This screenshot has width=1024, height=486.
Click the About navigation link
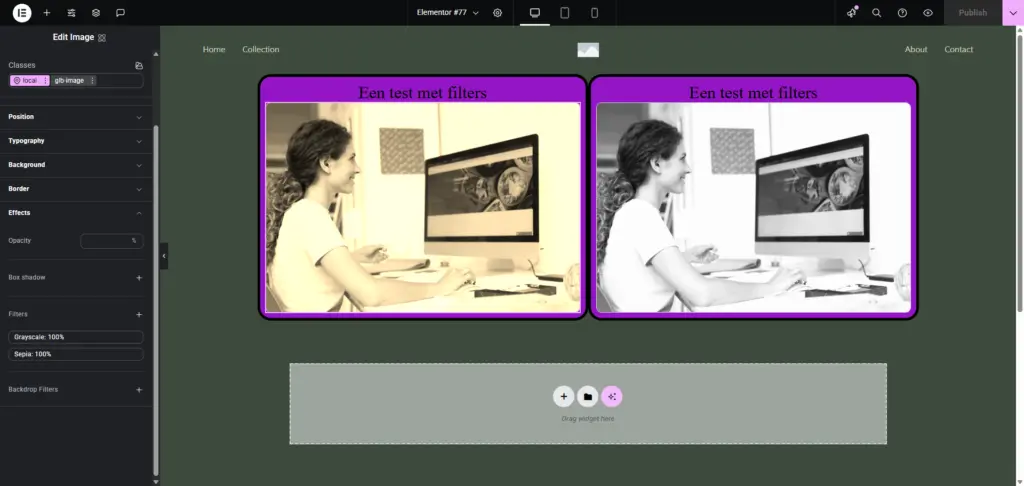click(916, 50)
